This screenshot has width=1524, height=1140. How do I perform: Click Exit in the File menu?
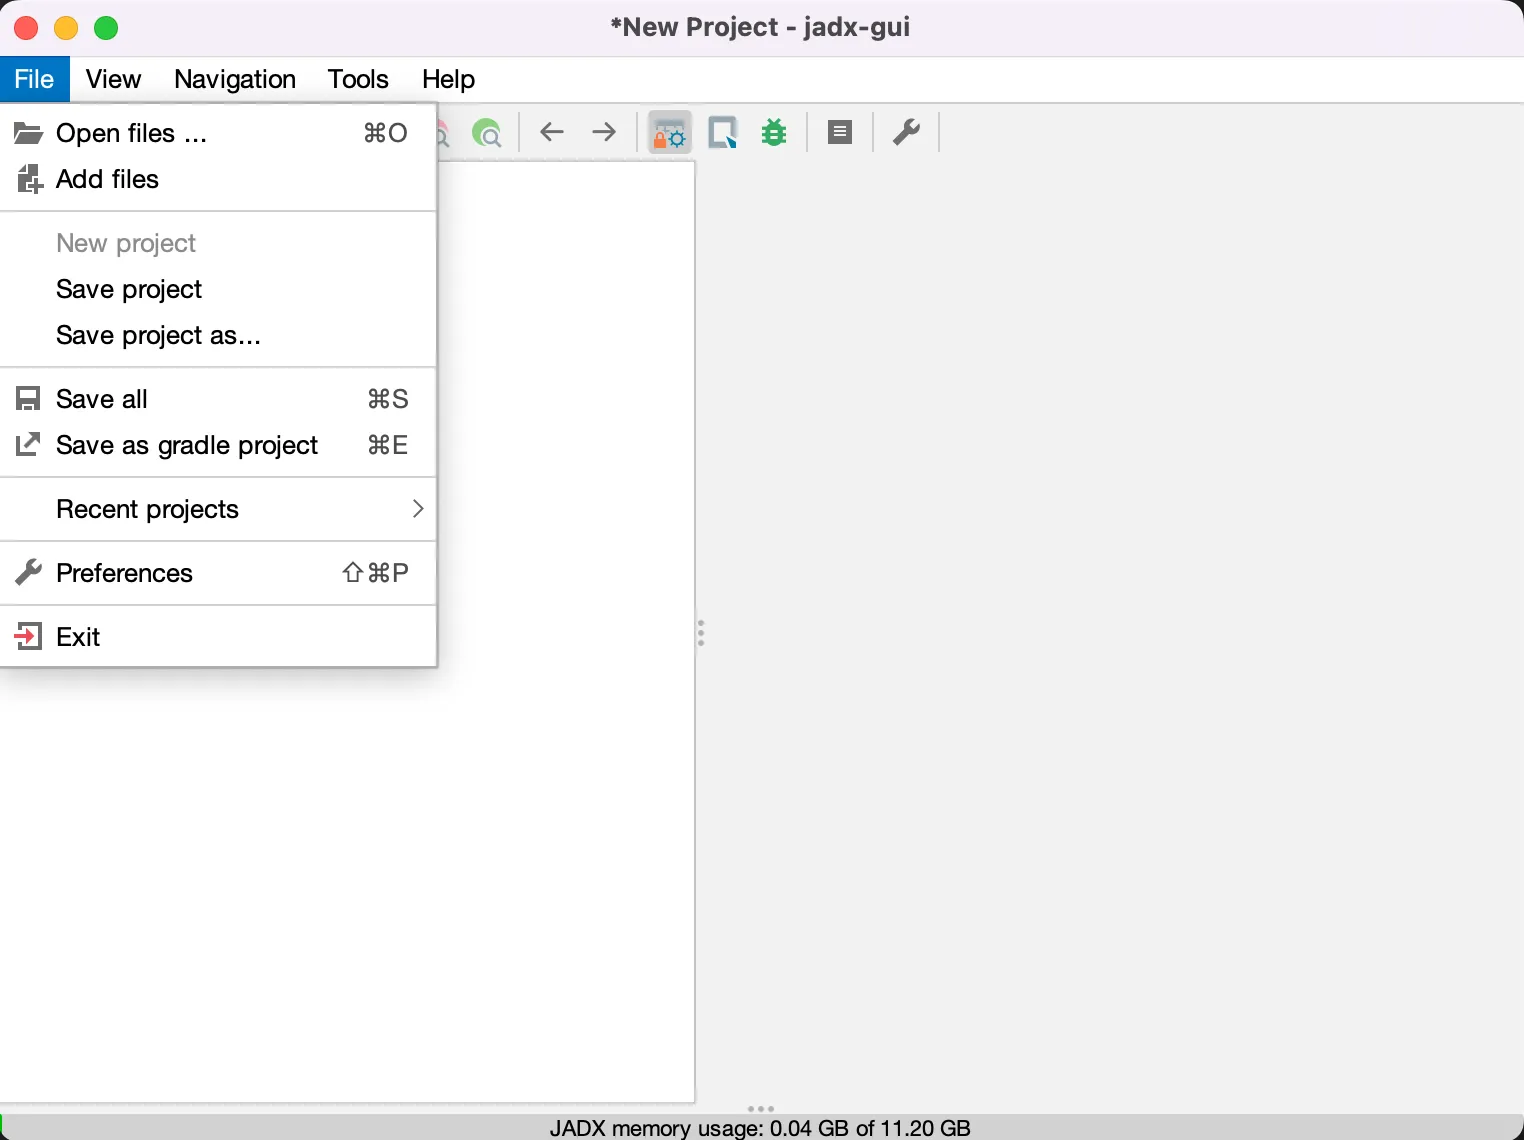[x=78, y=637]
